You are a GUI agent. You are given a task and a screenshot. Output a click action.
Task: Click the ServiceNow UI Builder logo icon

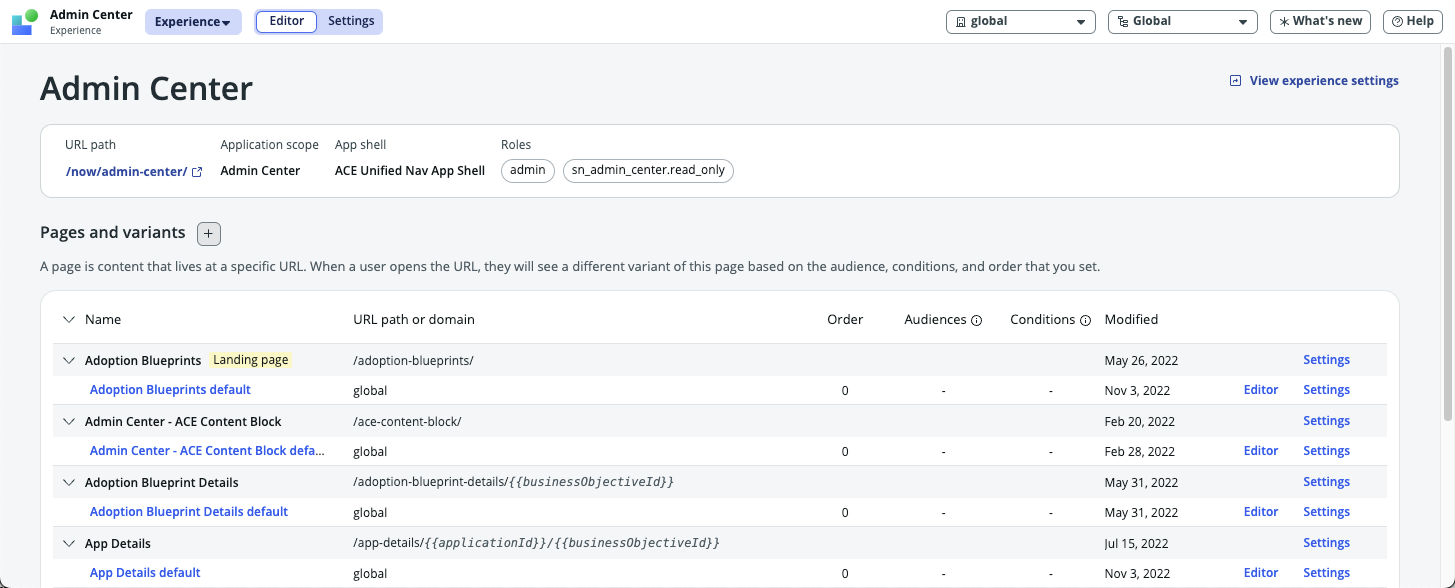(25, 22)
